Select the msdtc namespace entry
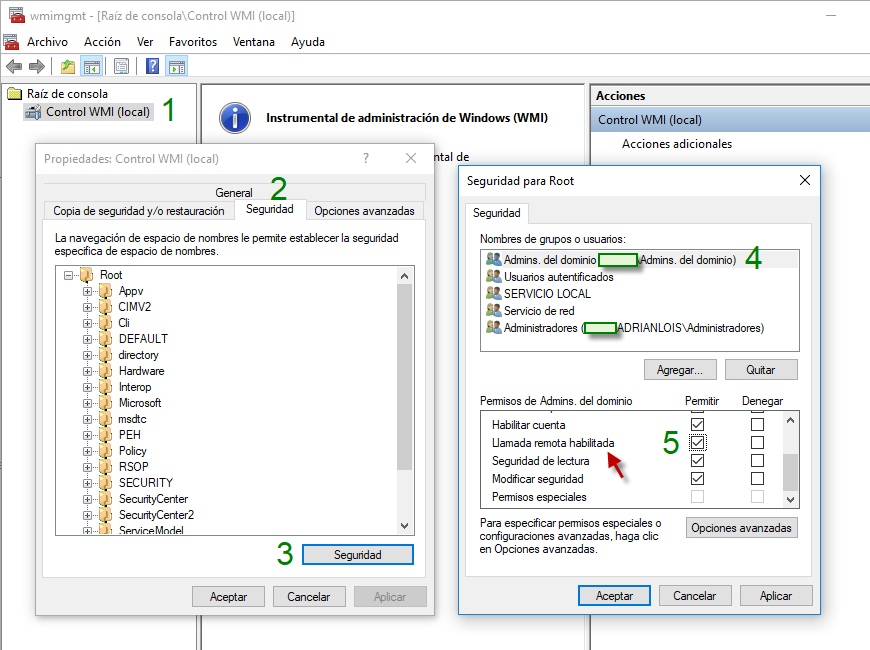The width and height of the screenshot is (870, 650). point(132,419)
